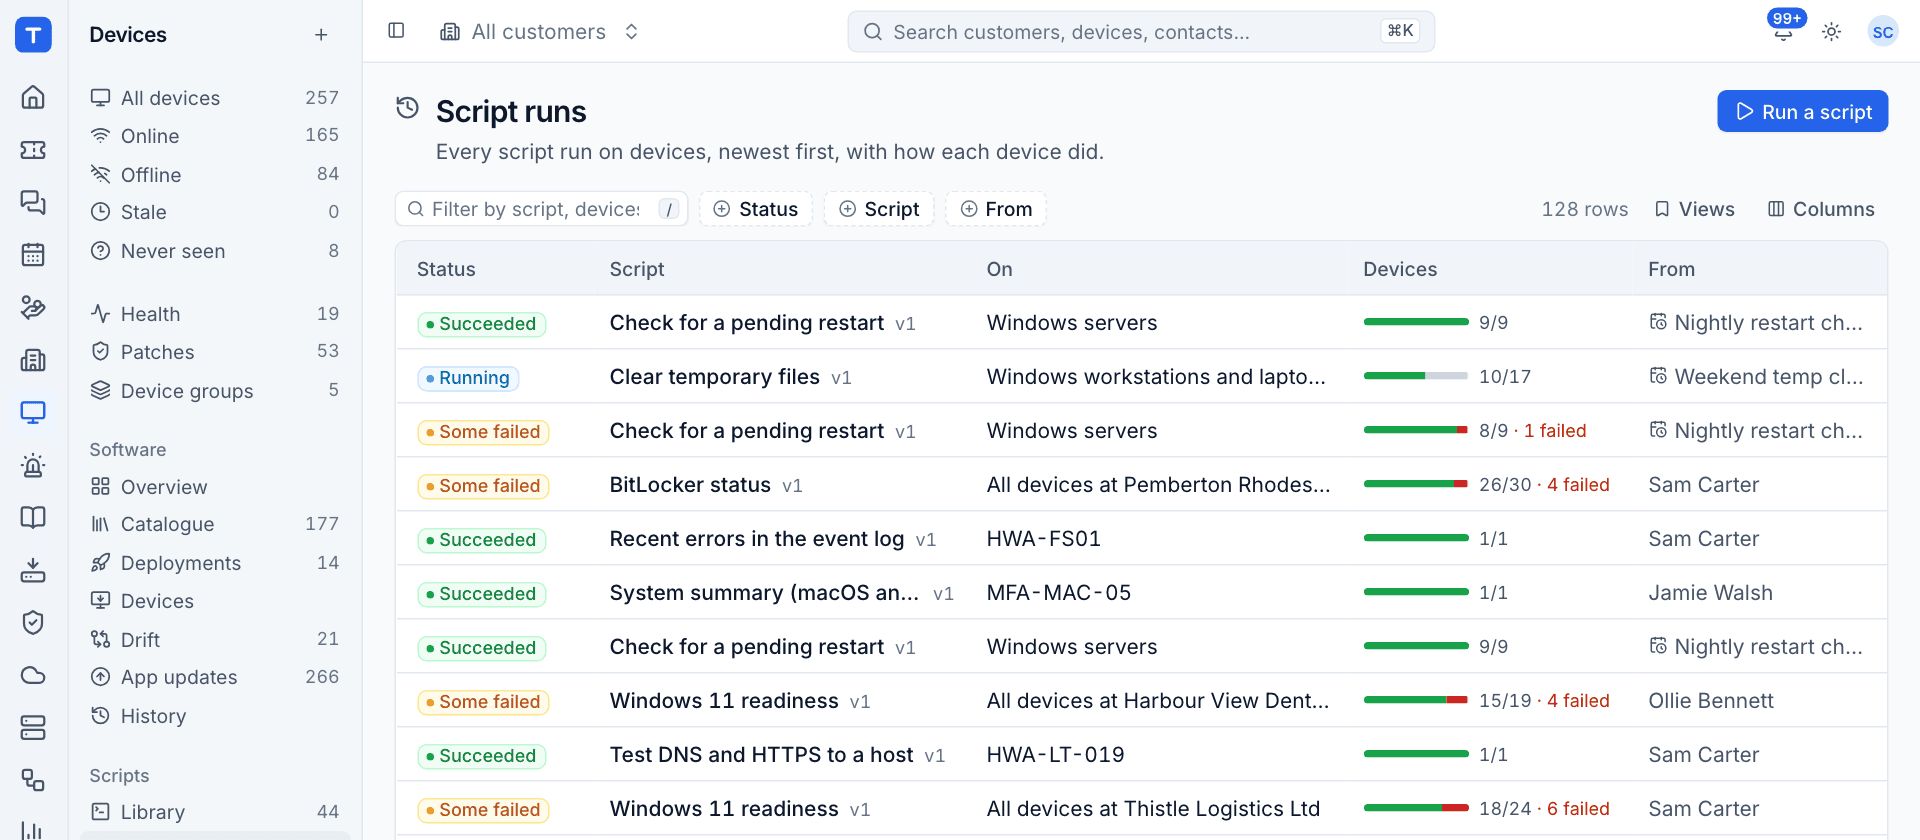Open the home icon in left rail
Screen dimensions: 1920x840
[x=33, y=97]
